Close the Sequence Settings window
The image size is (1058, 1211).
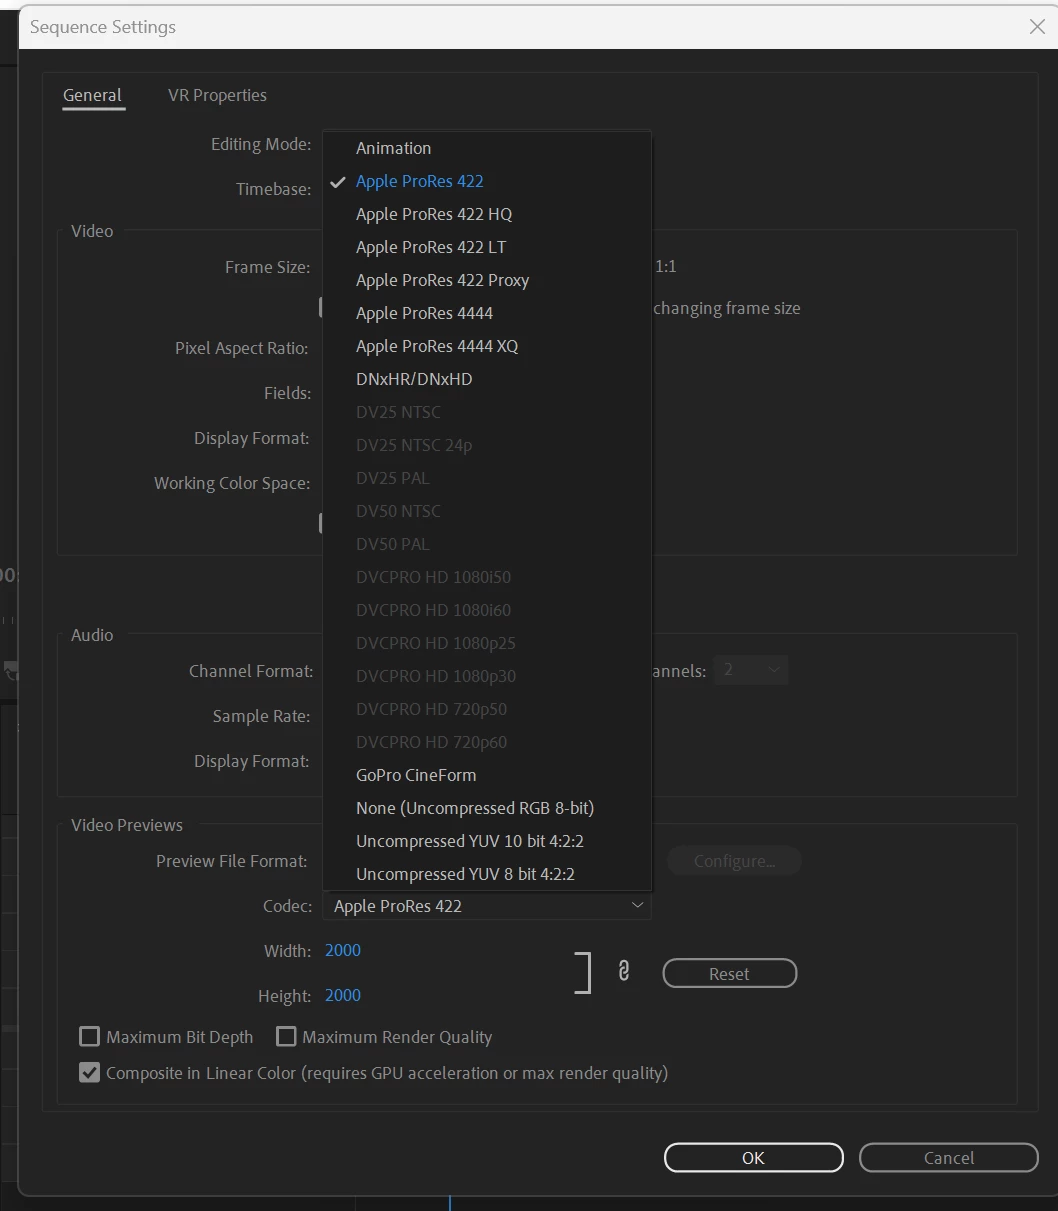[1037, 27]
